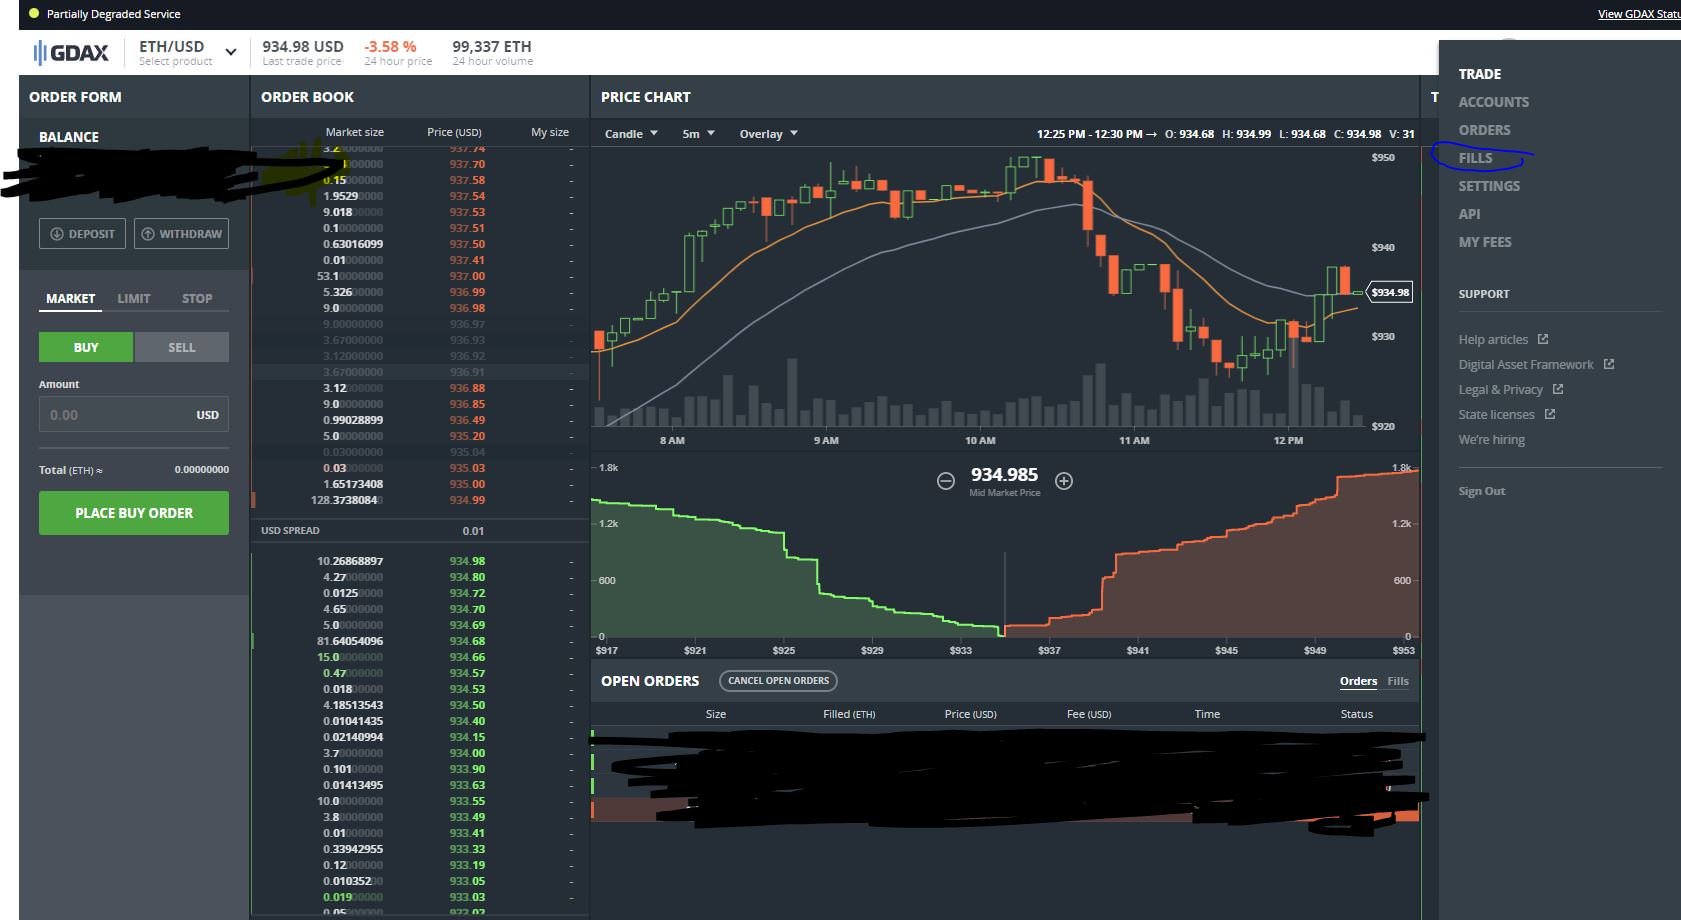
Task: Open Help articles external link icon
Action: (x=1543, y=339)
